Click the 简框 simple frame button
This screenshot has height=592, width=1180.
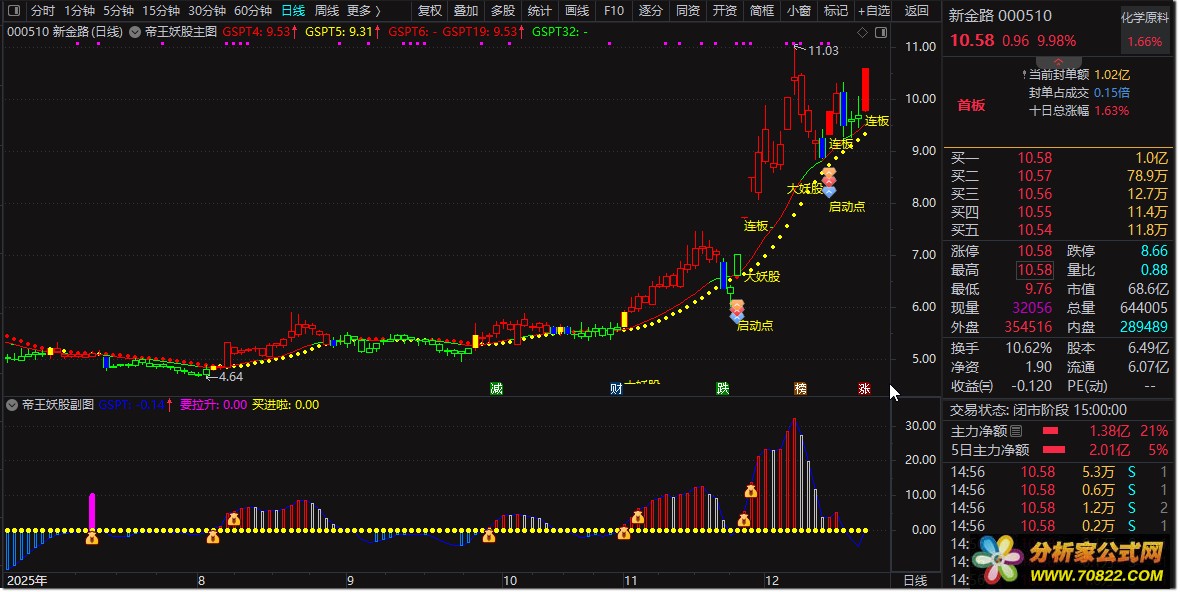click(762, 11)
